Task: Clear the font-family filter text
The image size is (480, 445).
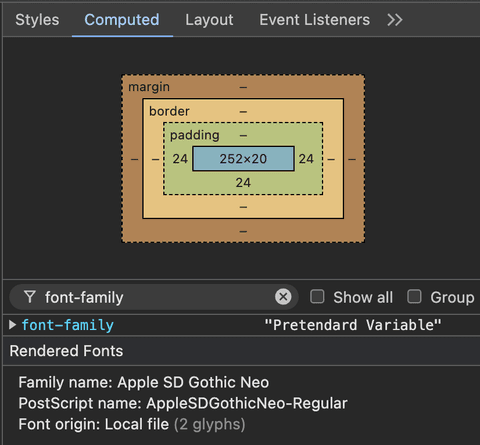Action: 283,296
